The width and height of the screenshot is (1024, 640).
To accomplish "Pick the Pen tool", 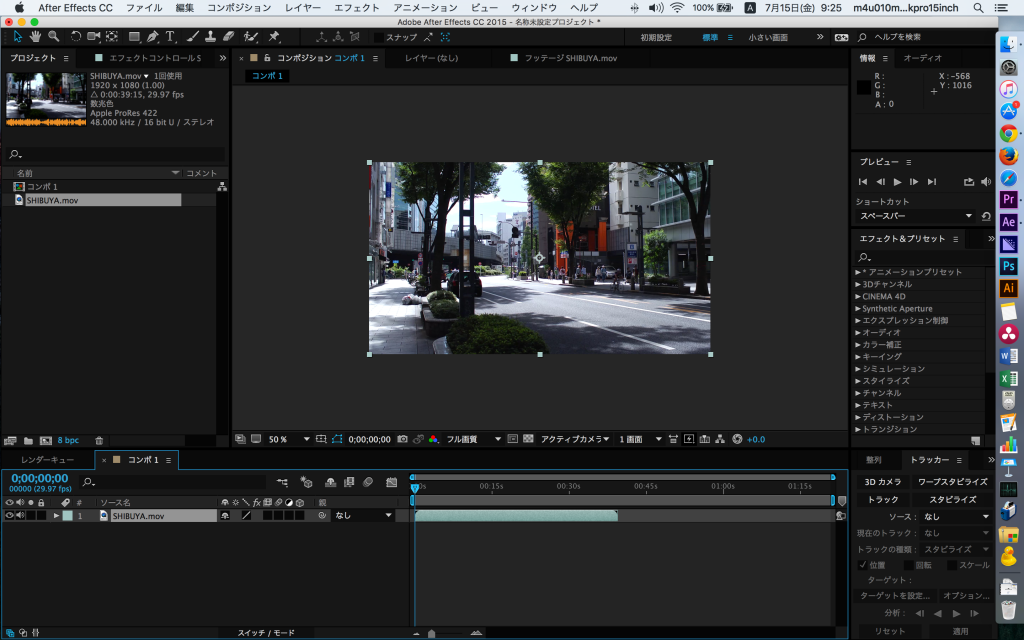I will [x=152, y=37].
